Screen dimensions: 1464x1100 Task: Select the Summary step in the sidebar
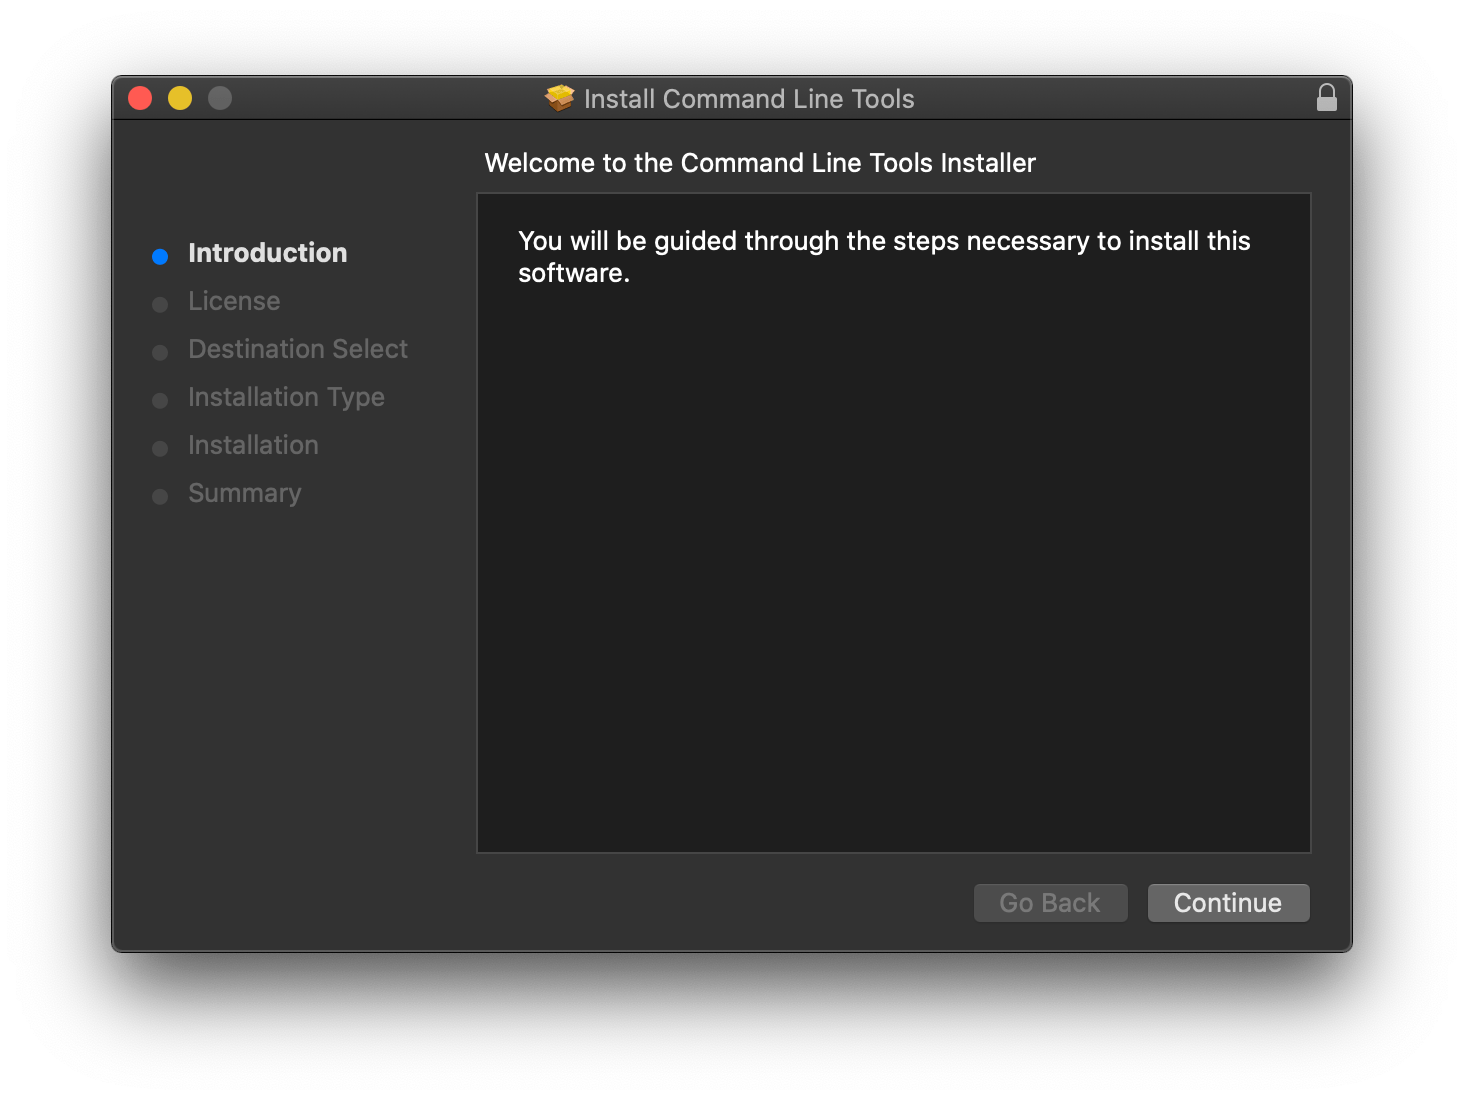(244, 493)
